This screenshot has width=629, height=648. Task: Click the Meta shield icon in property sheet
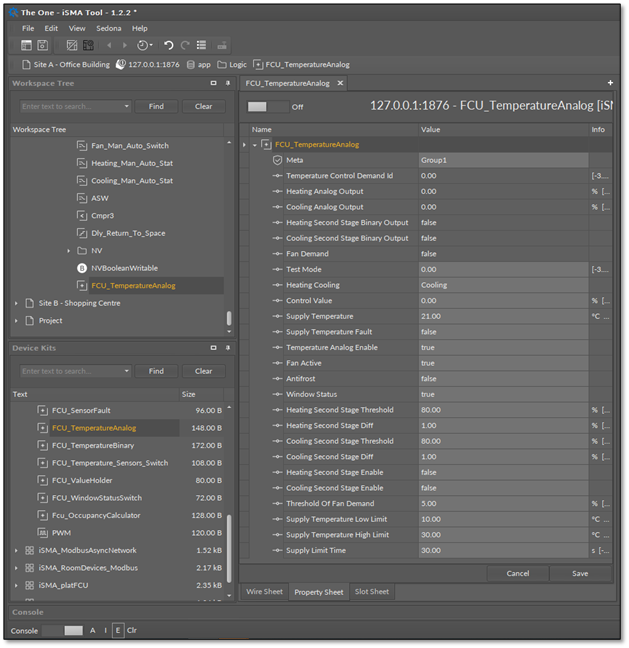tap(278, 160)
